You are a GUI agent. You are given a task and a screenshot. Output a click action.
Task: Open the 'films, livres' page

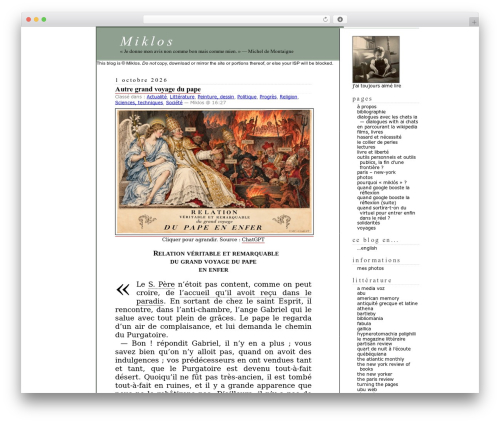[x=370, y=132]
